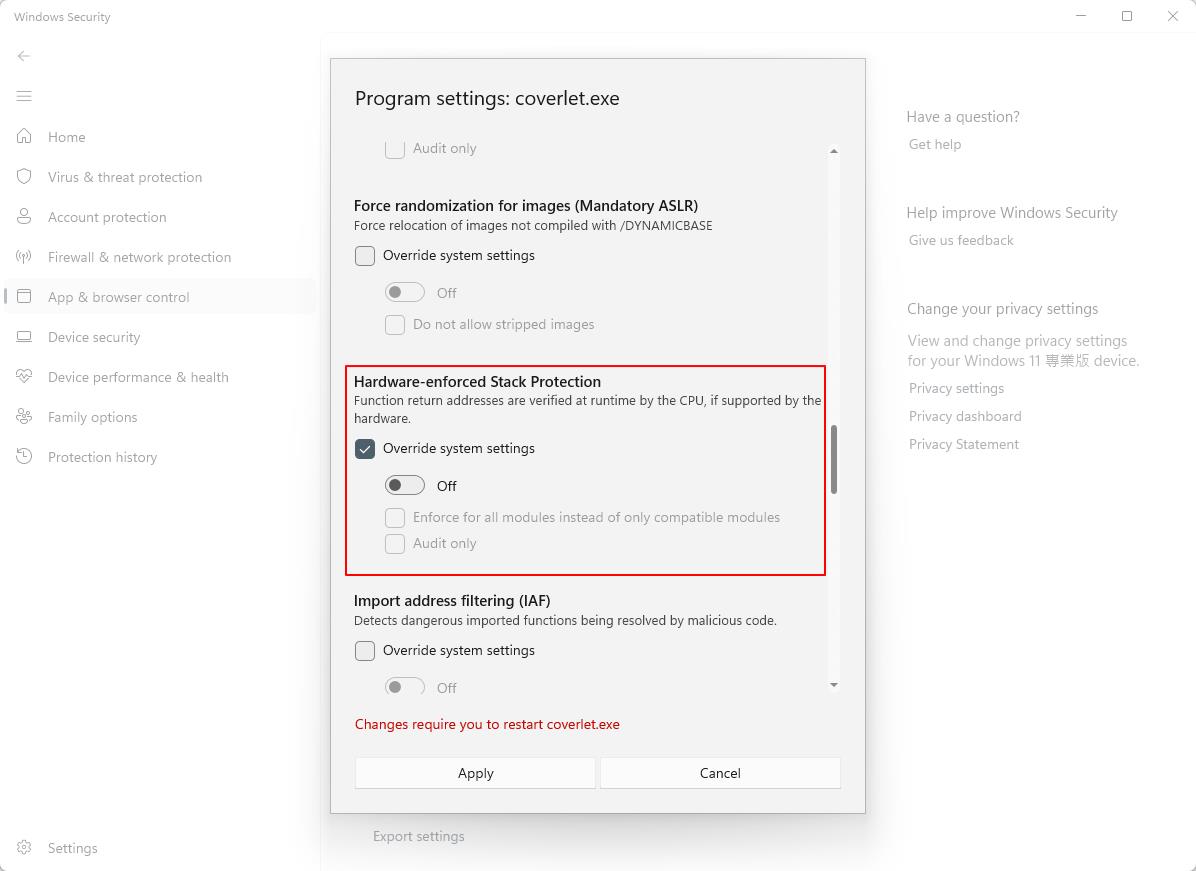Expand the hamburger navigation menu

click(x=24, y=96)
